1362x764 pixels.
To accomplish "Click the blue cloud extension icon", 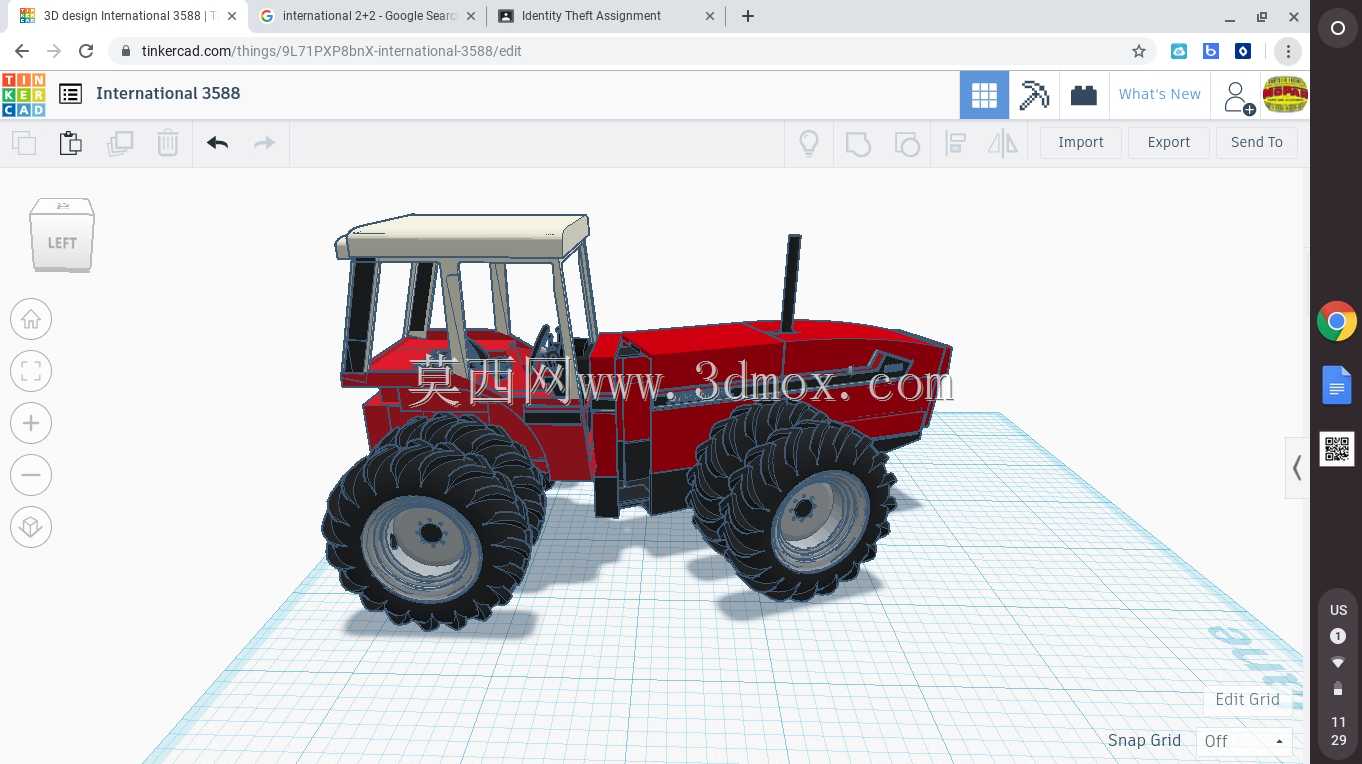I will (x=1179, y=51).
